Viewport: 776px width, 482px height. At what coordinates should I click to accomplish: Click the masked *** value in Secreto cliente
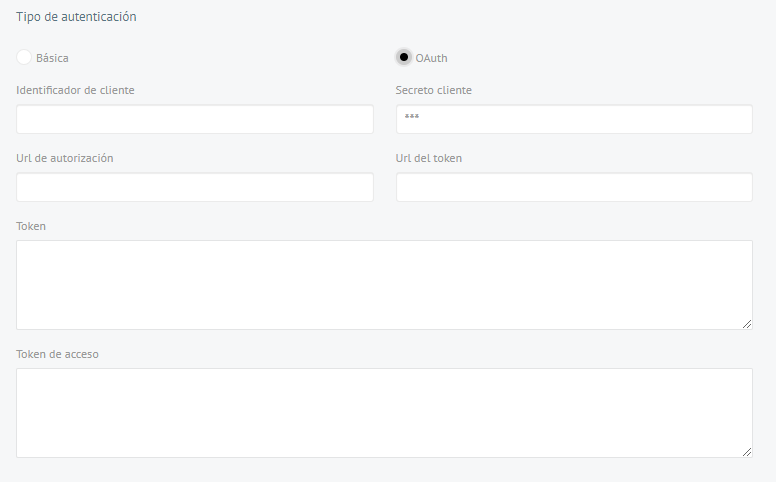(x=412, y=117)
